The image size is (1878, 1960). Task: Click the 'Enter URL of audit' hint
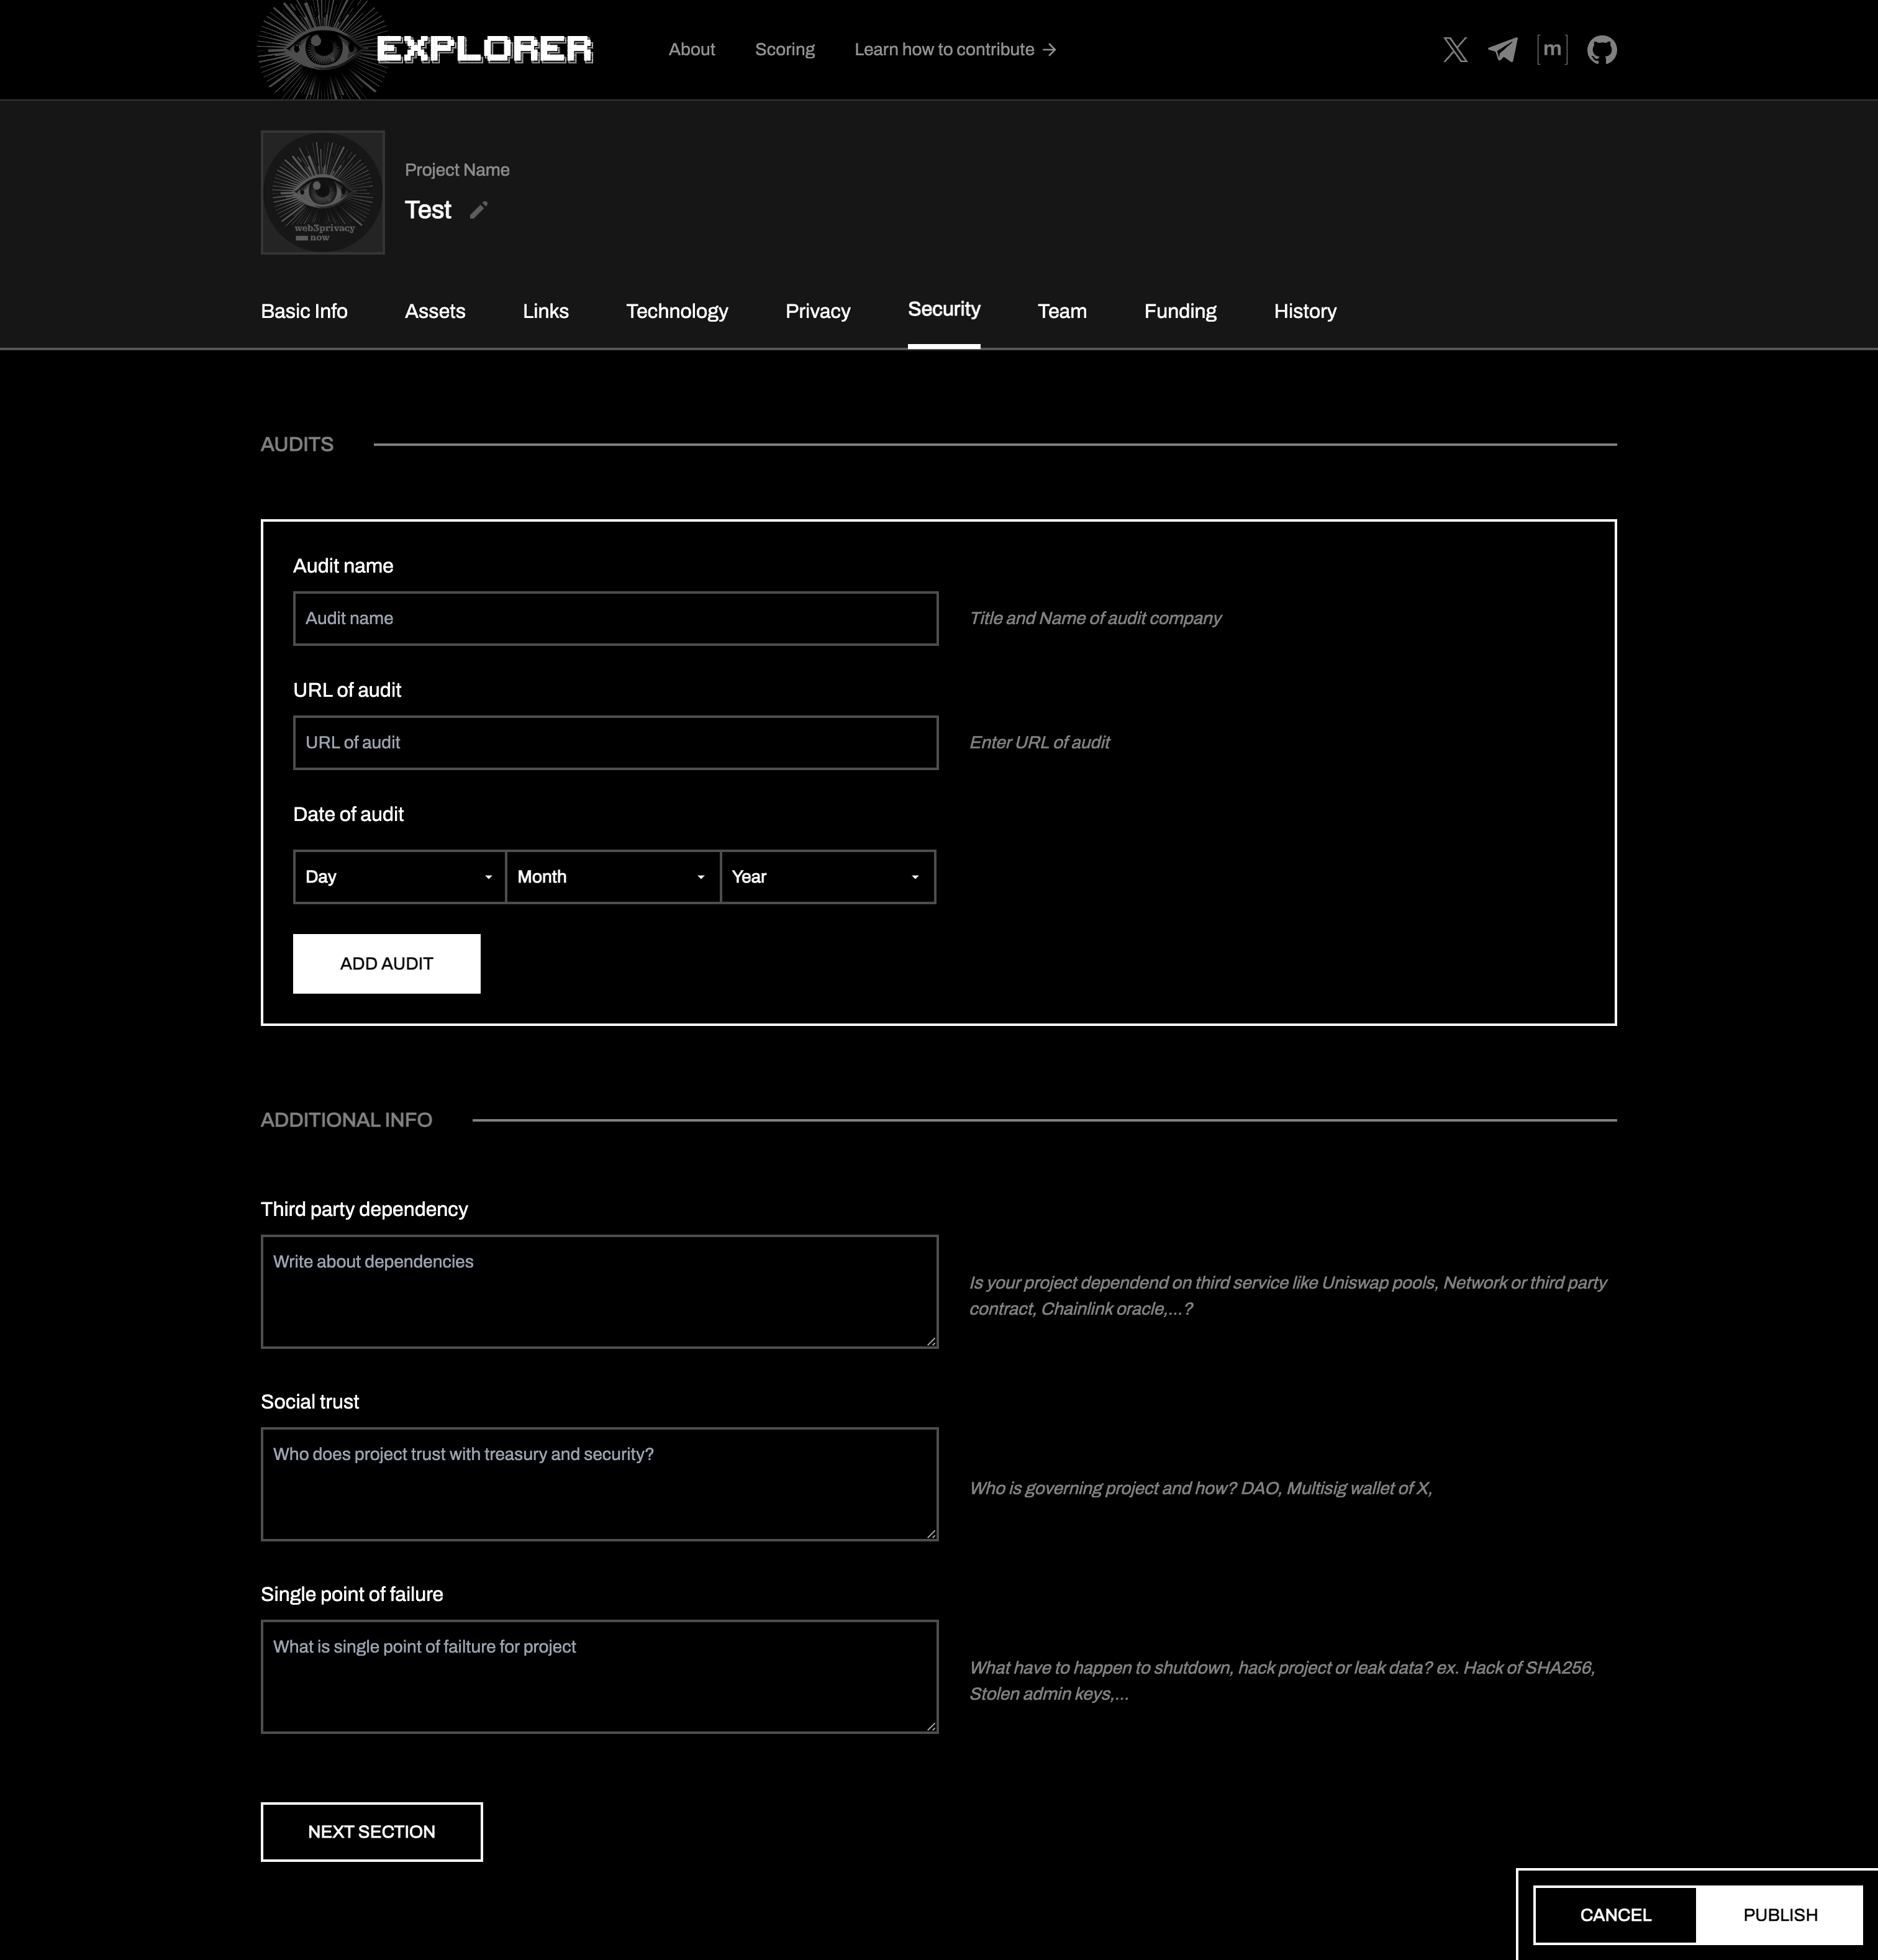[x=1039, y=742]
